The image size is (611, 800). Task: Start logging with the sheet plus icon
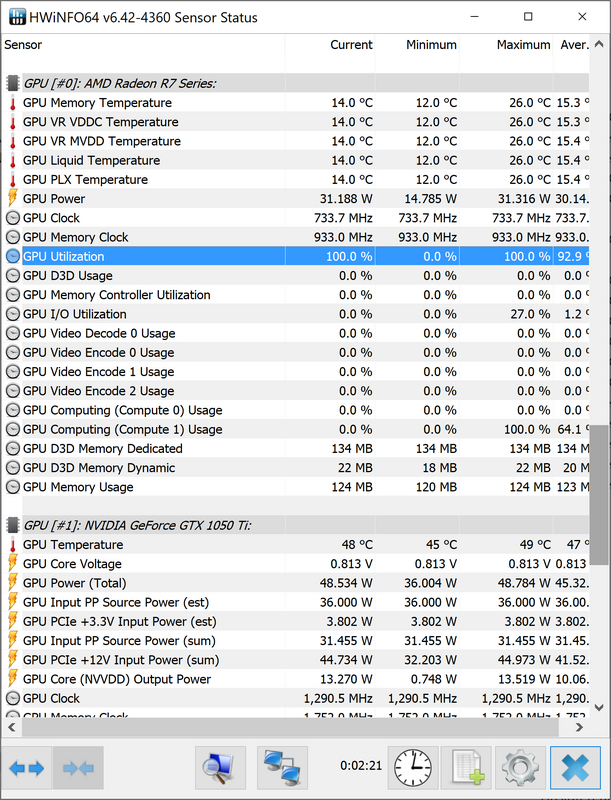click(x=467, y=767)
